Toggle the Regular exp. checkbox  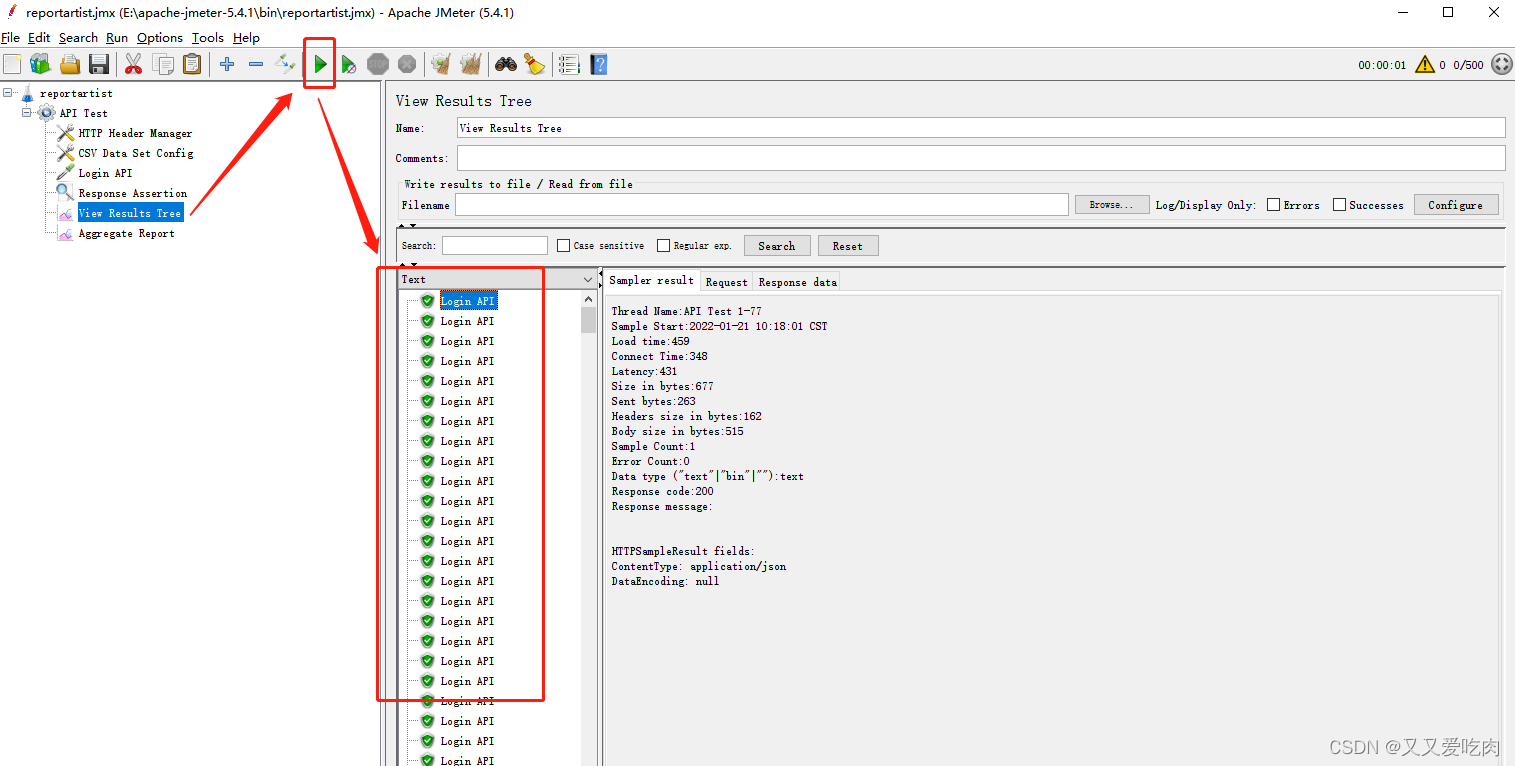click(664, 245)
